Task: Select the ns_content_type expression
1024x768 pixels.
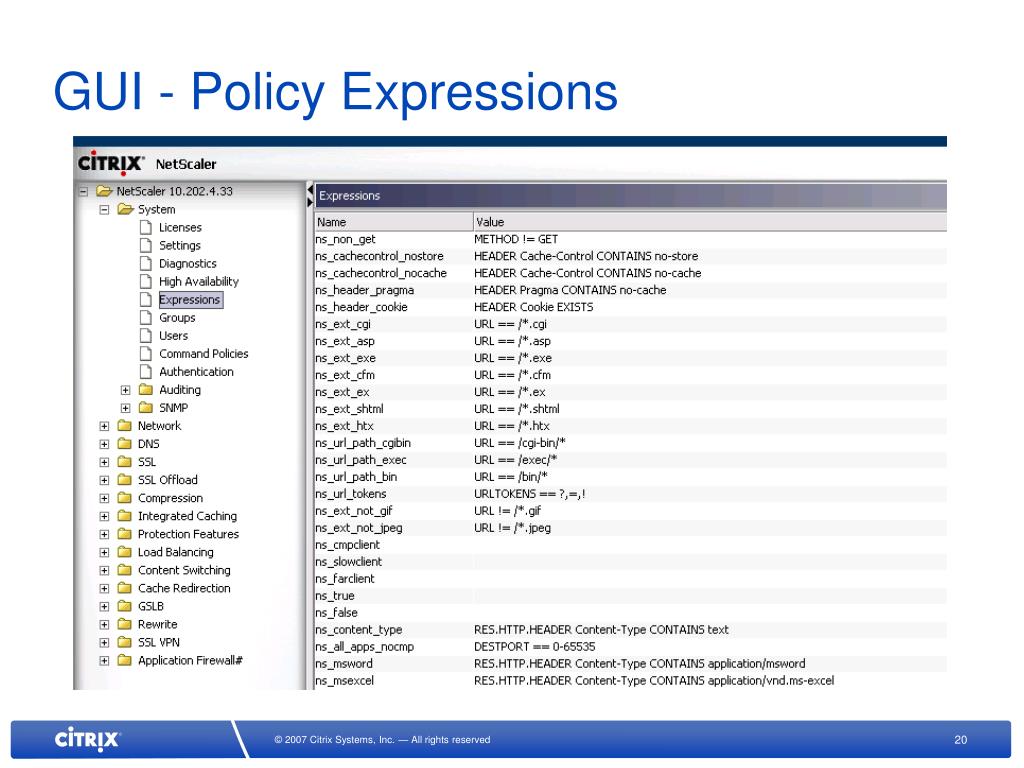Action: [630, 630]
